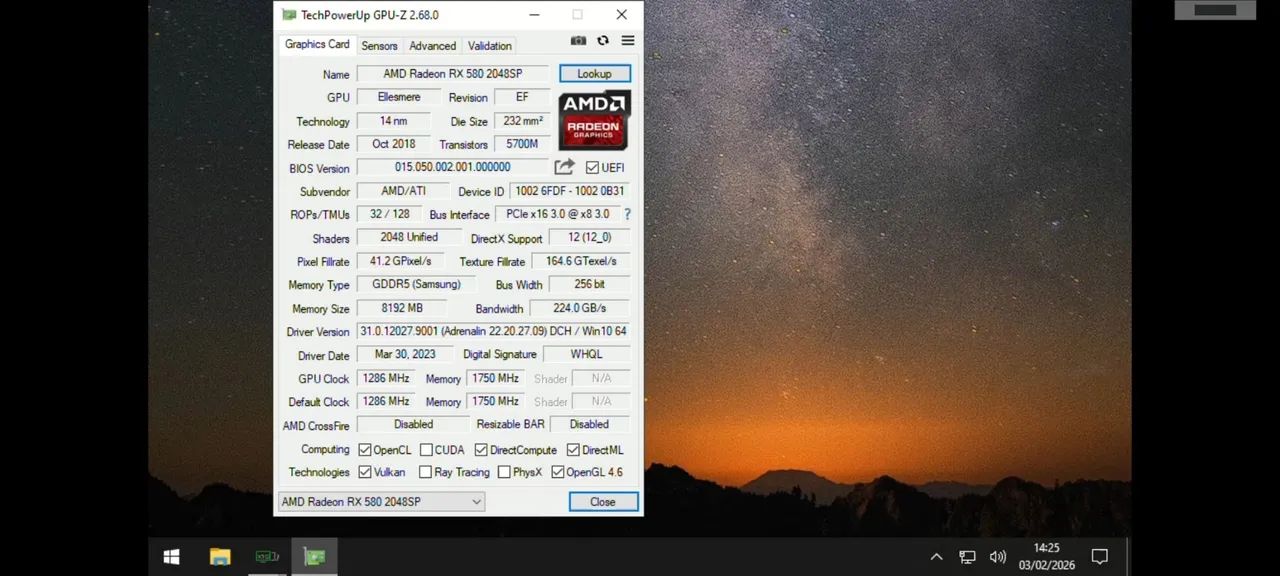Image resolution: width=1280 pixels, height=576 pixels.
Task: Open File Explorer from the taskbar
Action: pos(220,557)
